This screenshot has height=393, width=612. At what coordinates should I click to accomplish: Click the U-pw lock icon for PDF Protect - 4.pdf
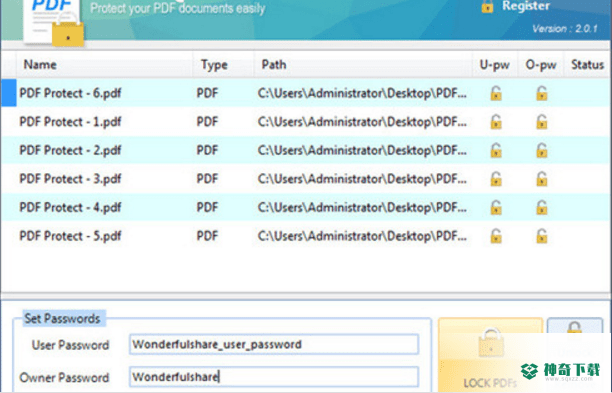(496, 207)
